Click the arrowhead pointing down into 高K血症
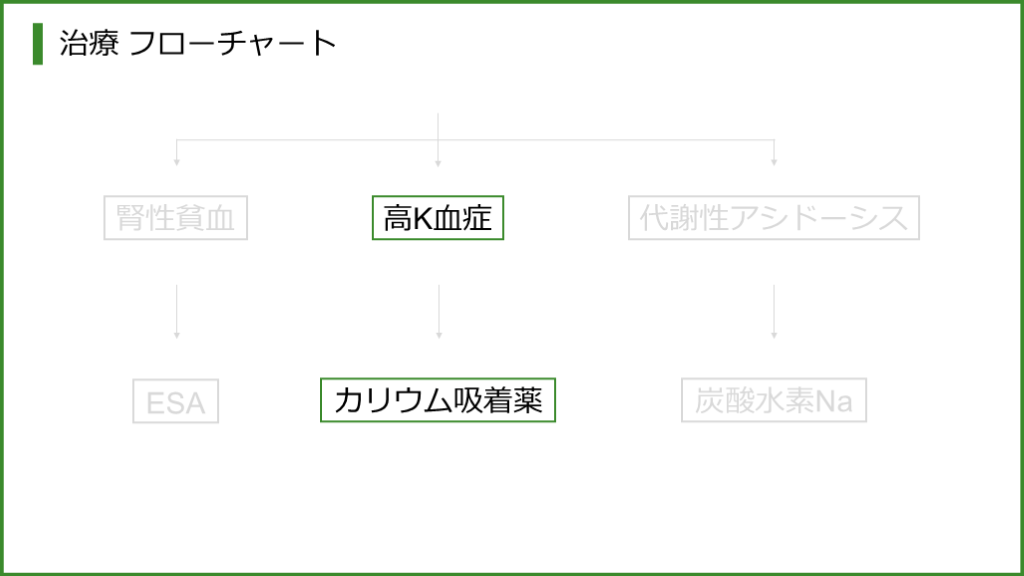 [x=438, y=160]
